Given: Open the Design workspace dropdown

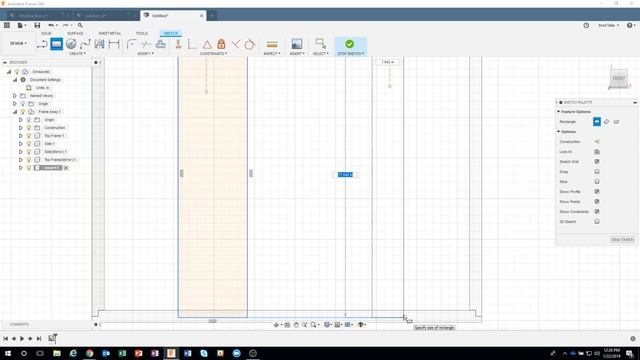Looking at the screenshot, I should (18, 43).
